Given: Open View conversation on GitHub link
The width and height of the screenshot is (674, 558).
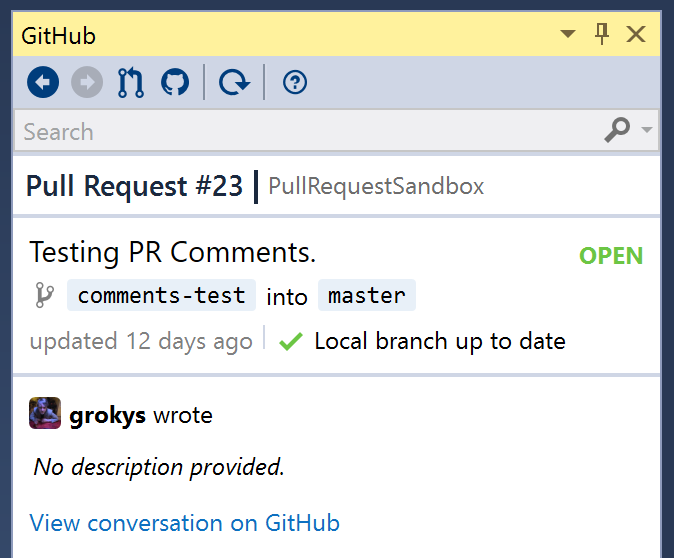Looking at the screenshot, I should coord(184,523).
